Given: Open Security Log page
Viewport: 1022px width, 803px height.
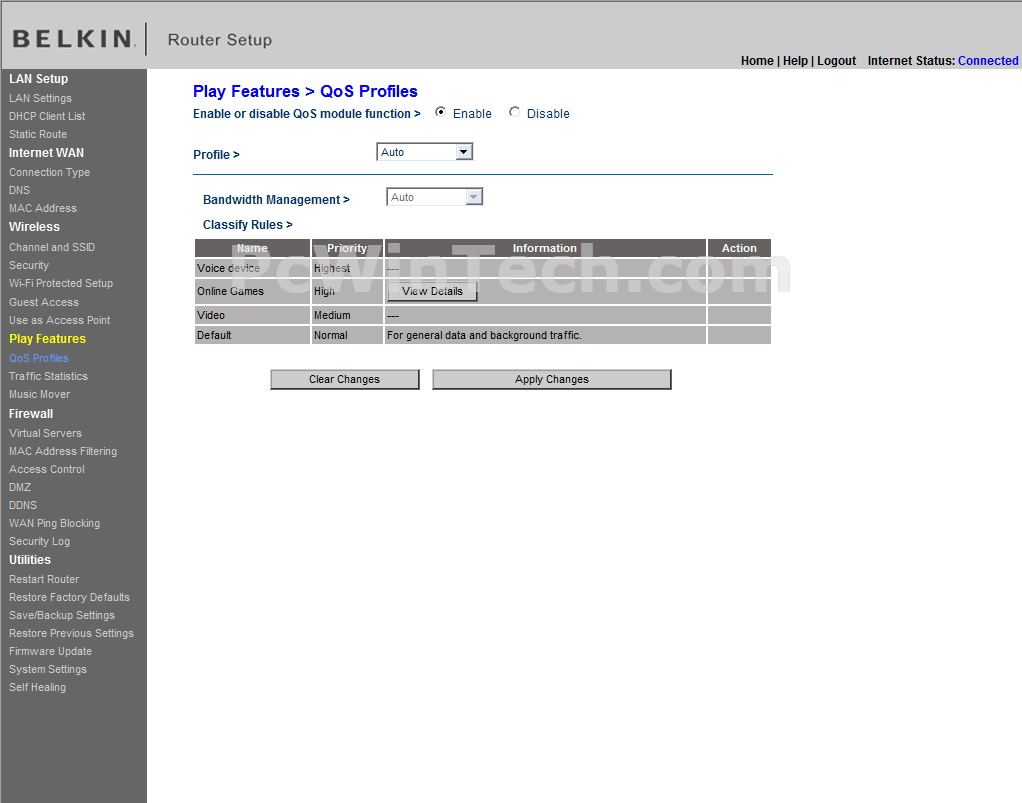Looking at the screenshot, I should click(39, 542).
